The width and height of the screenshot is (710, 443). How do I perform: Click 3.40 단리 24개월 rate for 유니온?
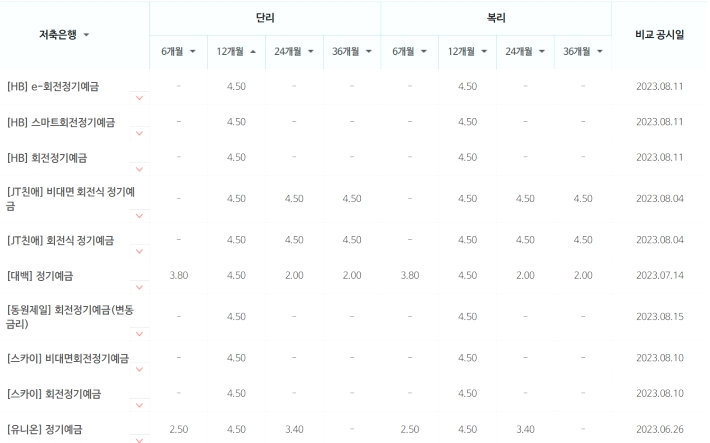pos(294,429)
